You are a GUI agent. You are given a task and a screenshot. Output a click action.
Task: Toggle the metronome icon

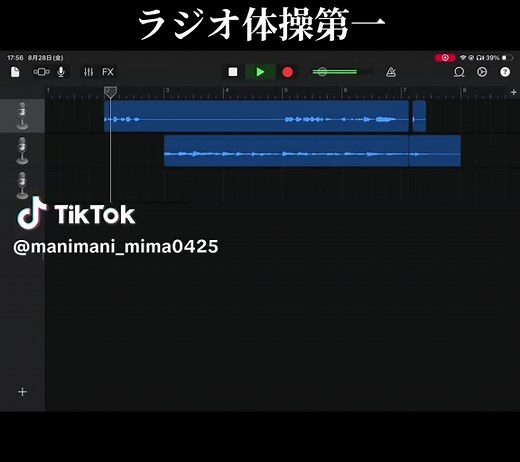(x=391, y=72)
